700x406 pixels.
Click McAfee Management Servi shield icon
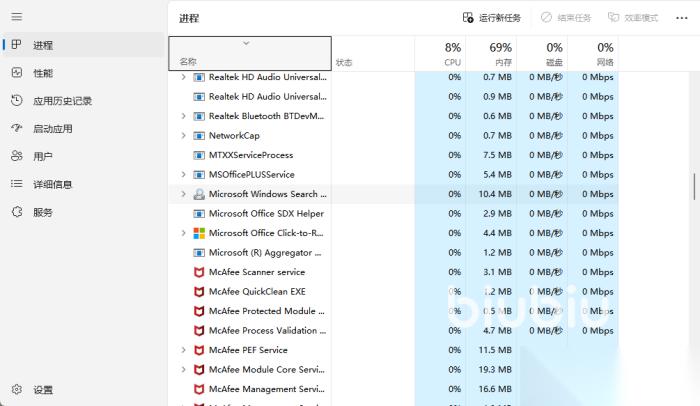click(199, 389)
